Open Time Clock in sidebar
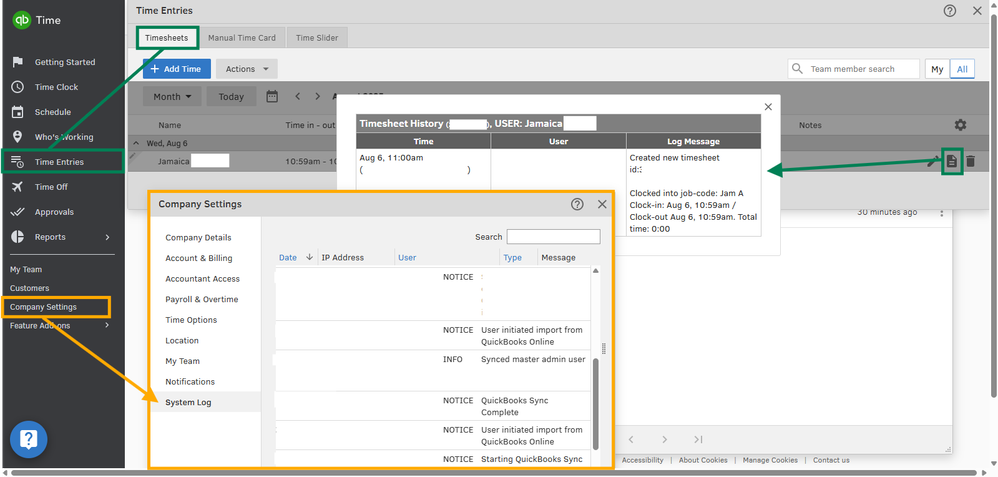This screenshot has width=998, height=477. (56, 87)
